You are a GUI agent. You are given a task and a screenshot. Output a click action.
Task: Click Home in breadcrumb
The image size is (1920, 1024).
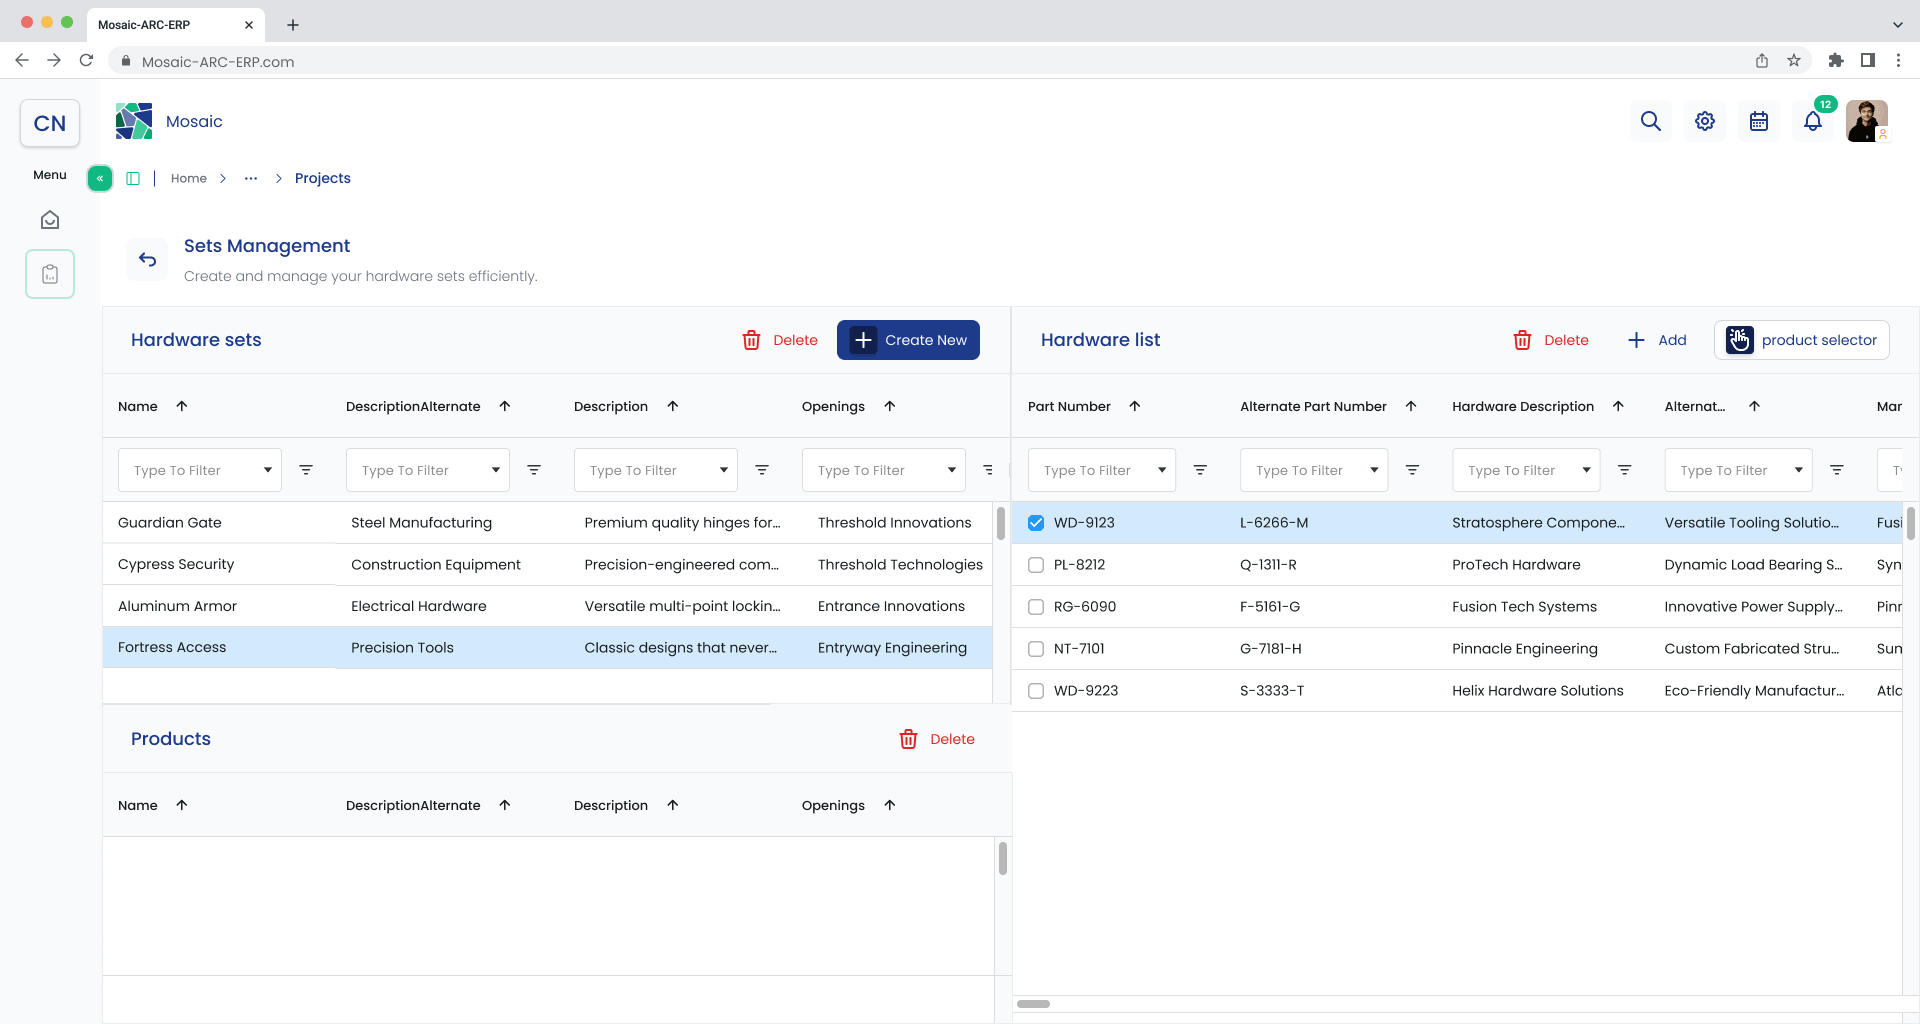pyautogui.click(x=188, y=178)
